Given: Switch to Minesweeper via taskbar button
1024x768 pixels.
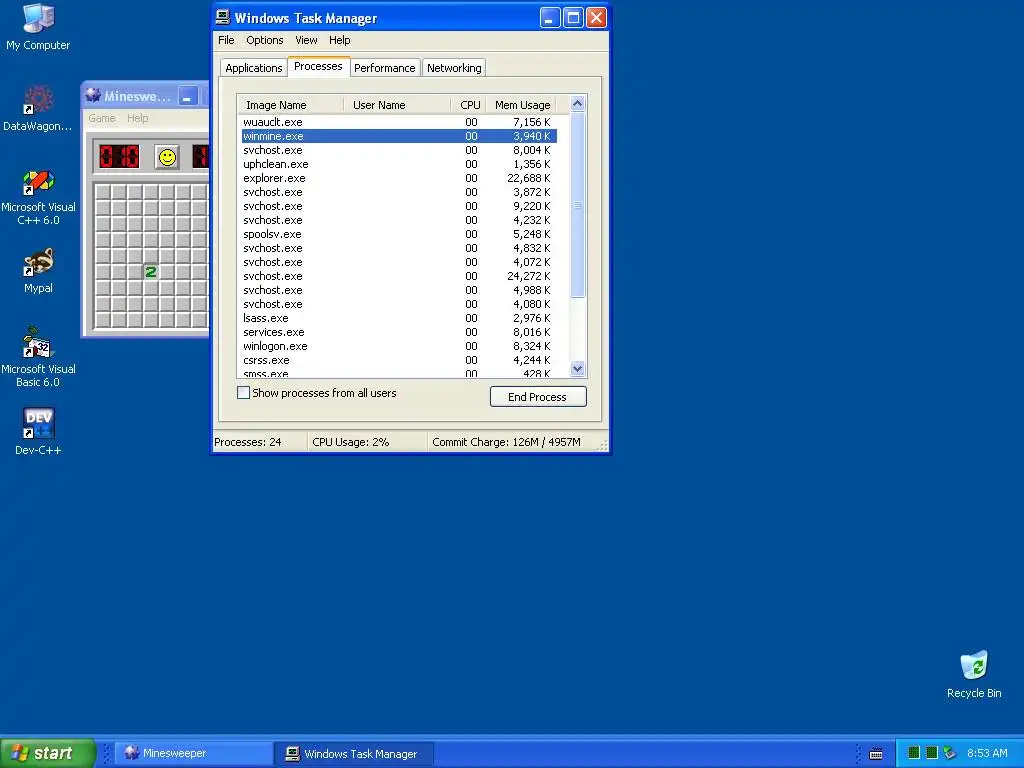Looking at the screenshot, I should coord(194,753).
